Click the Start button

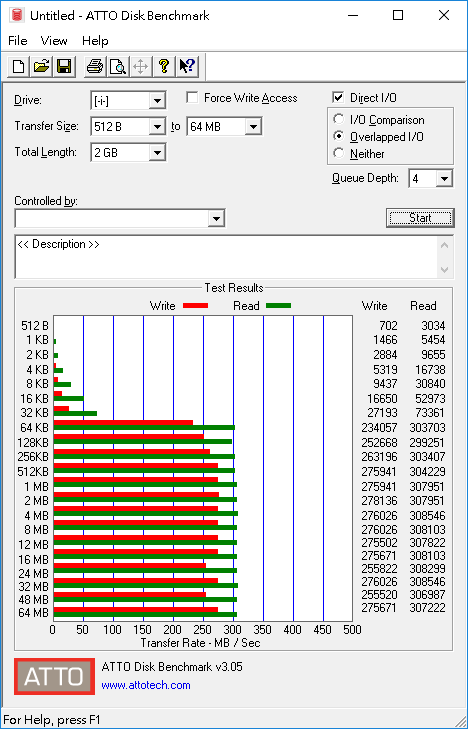[420, 218]
